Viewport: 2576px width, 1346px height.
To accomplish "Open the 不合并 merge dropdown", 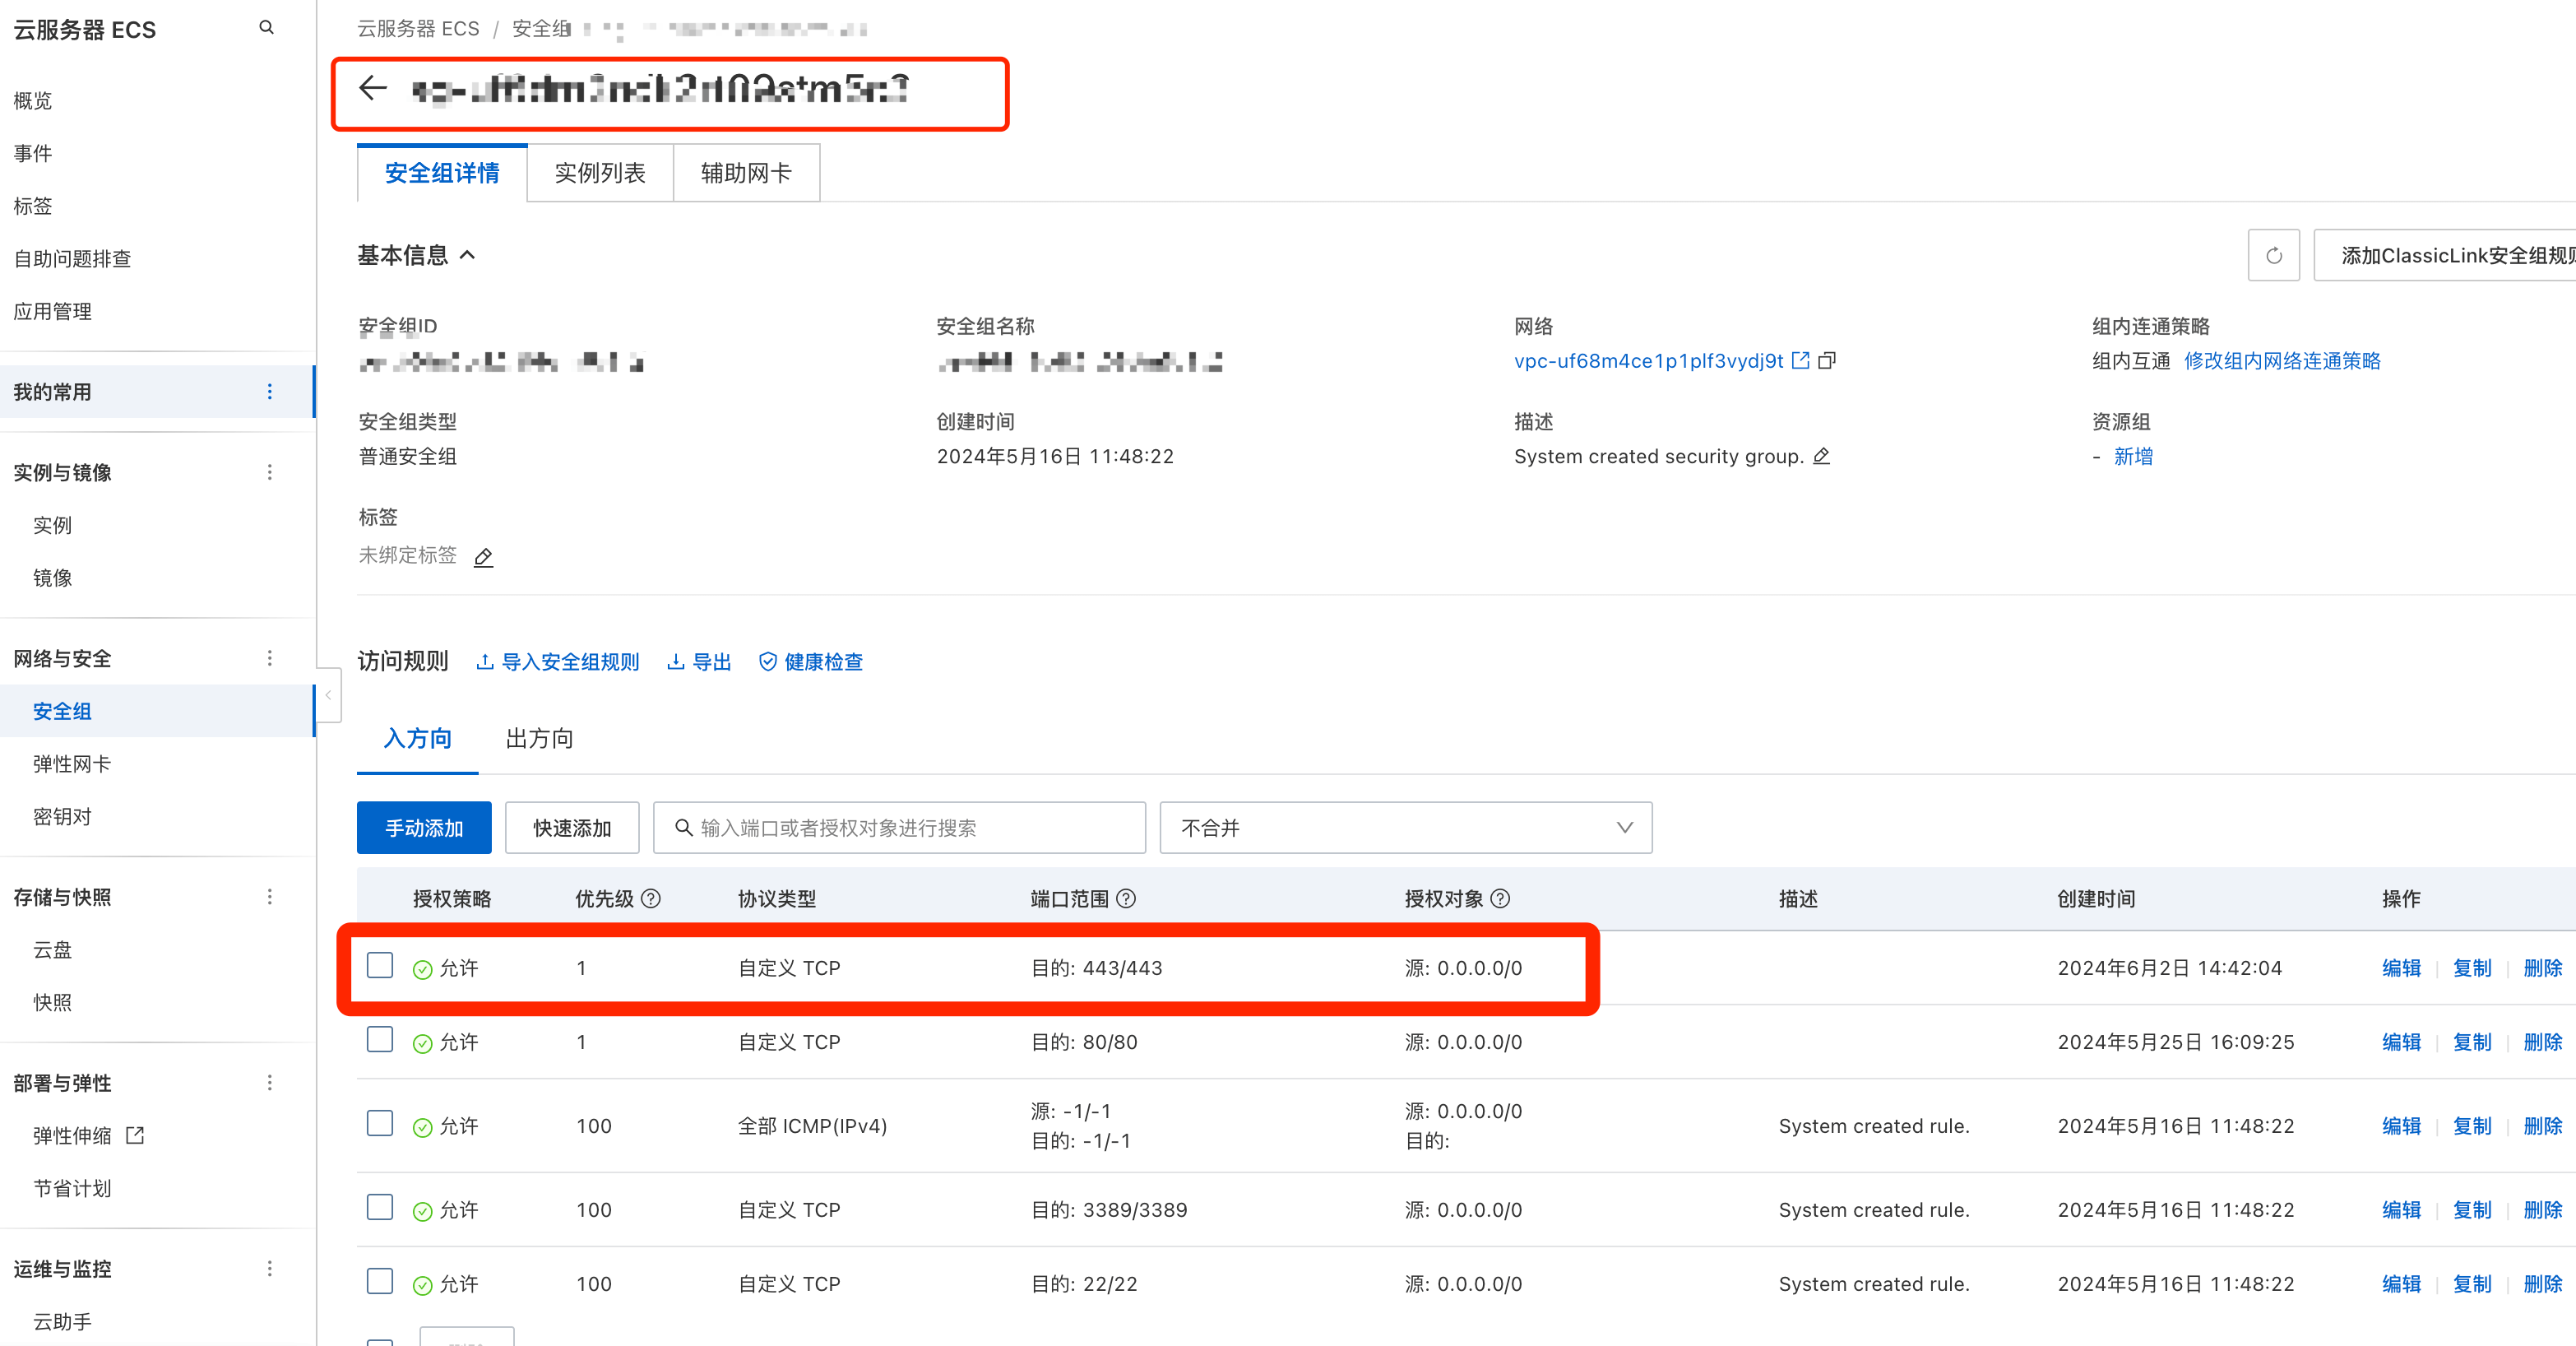I will tap(1405, 827).
